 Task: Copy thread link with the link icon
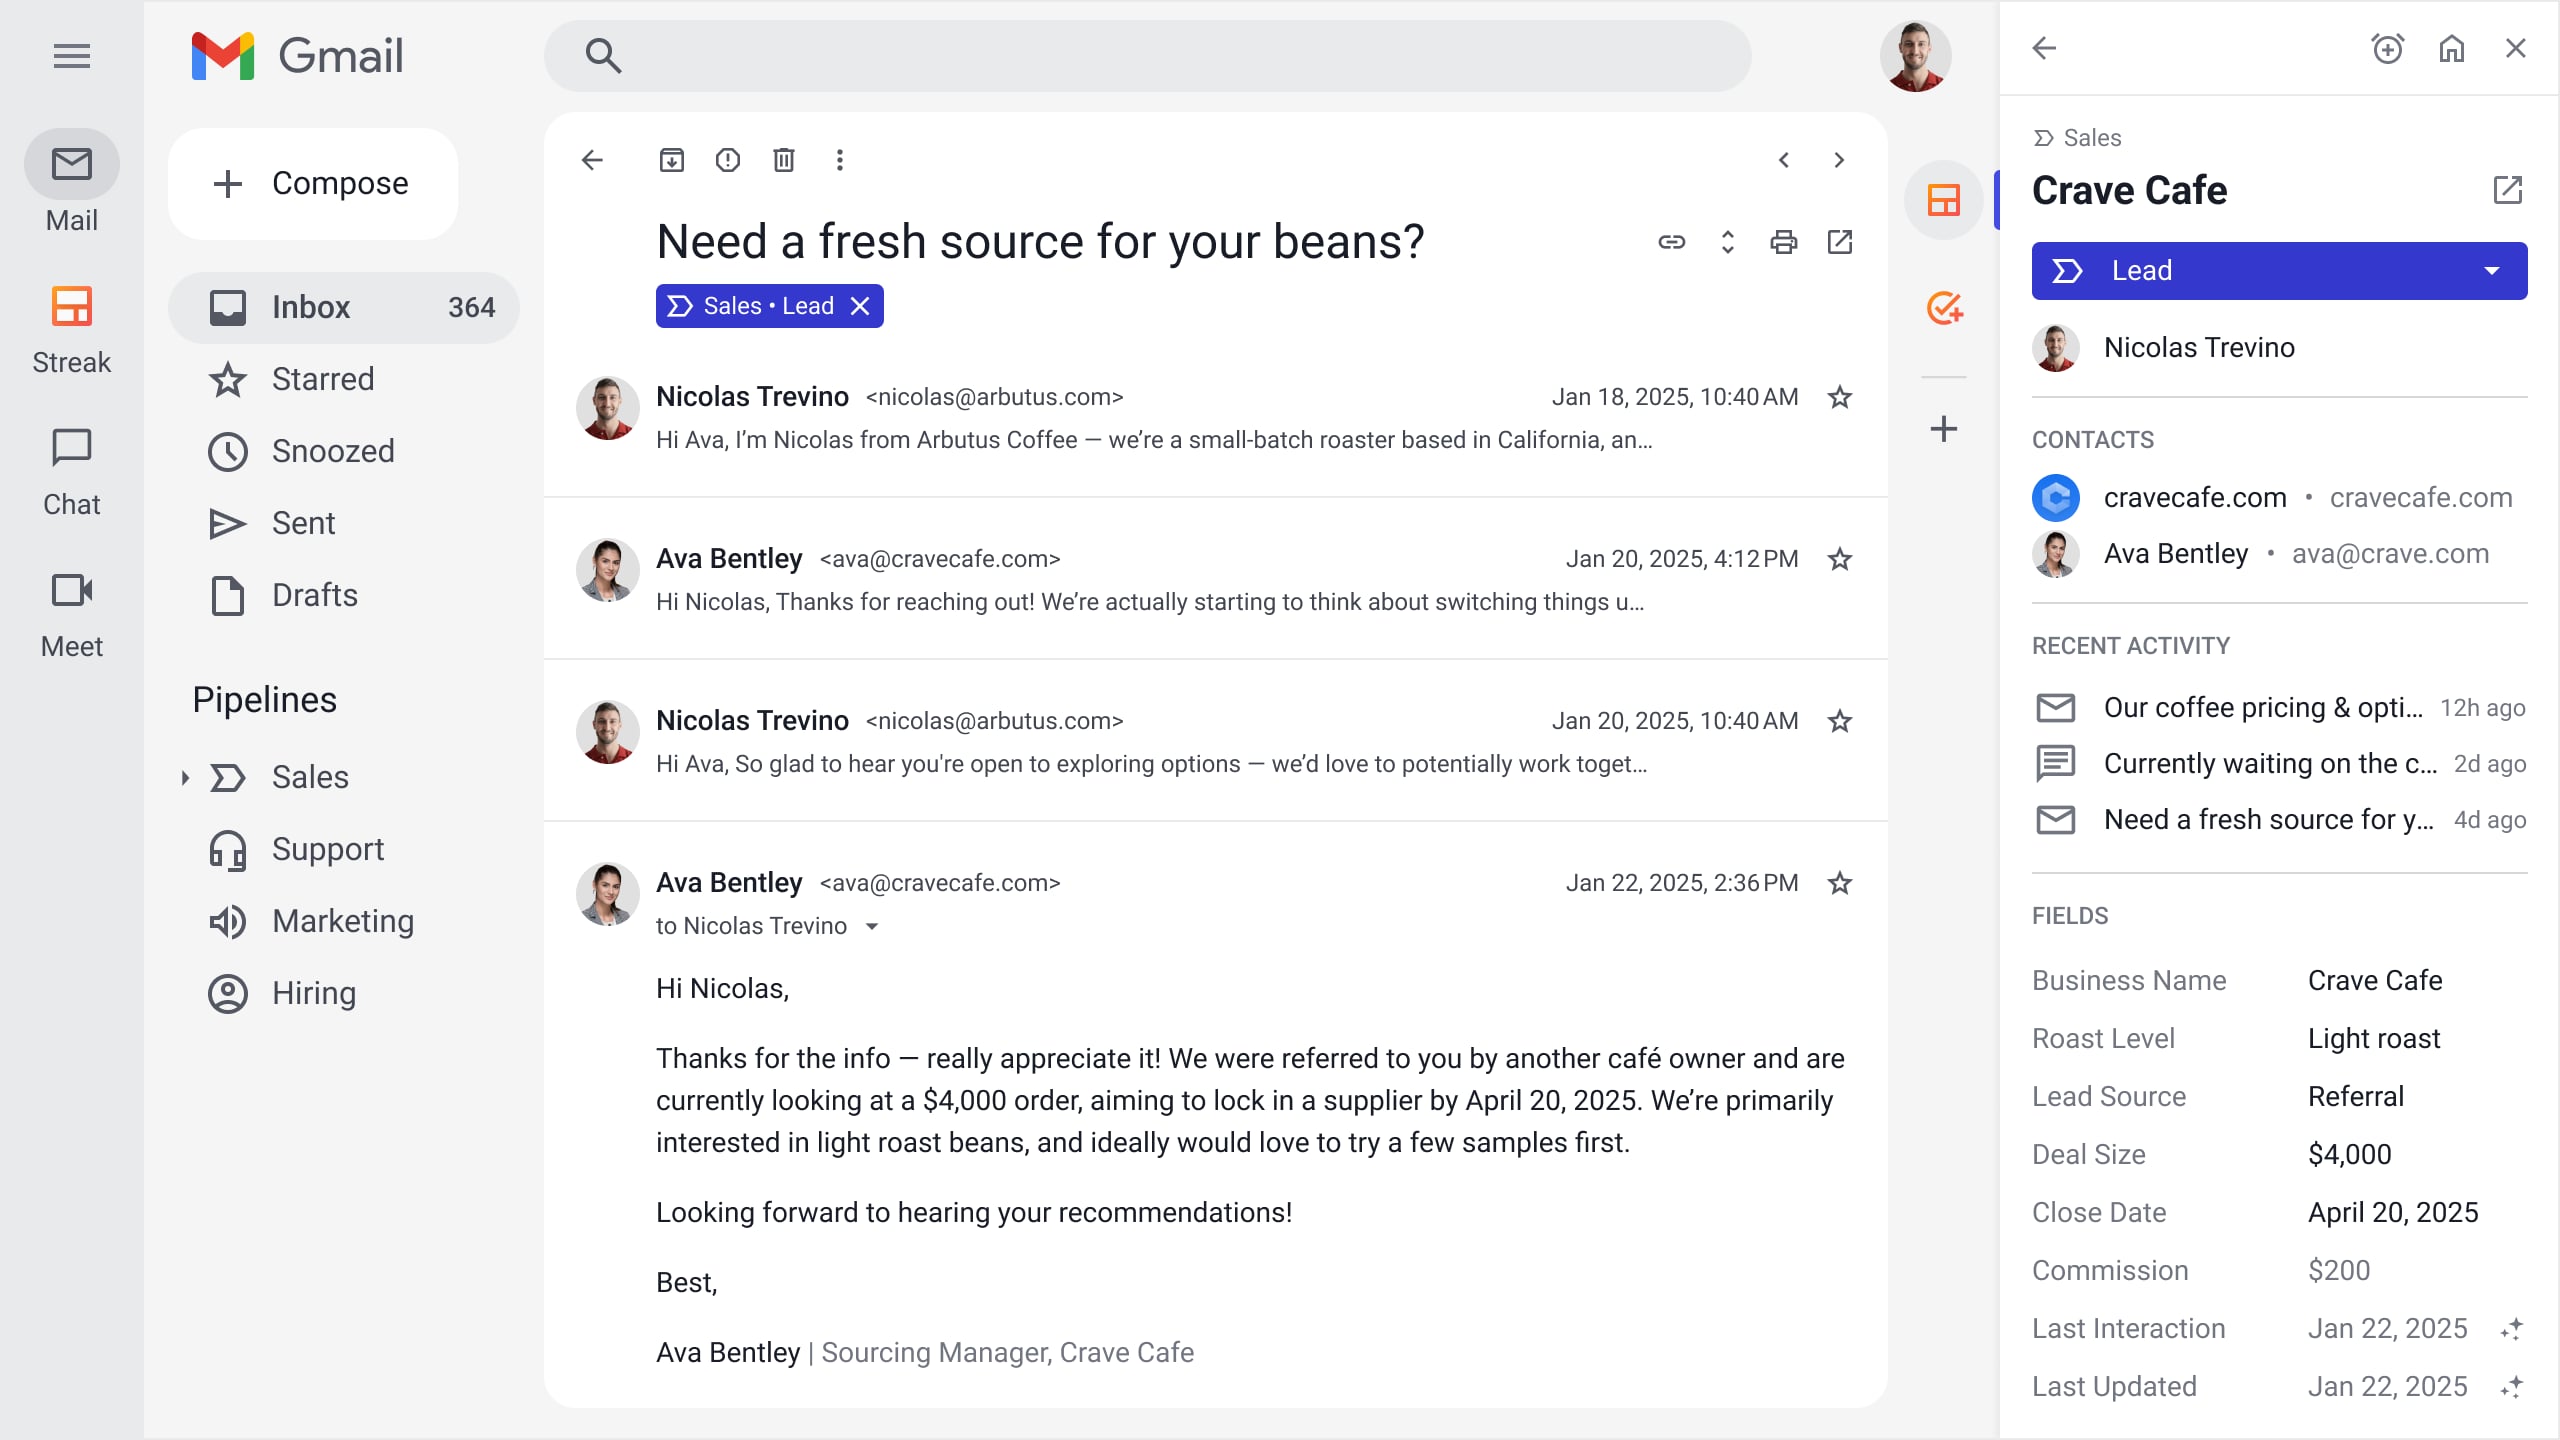1671,242
